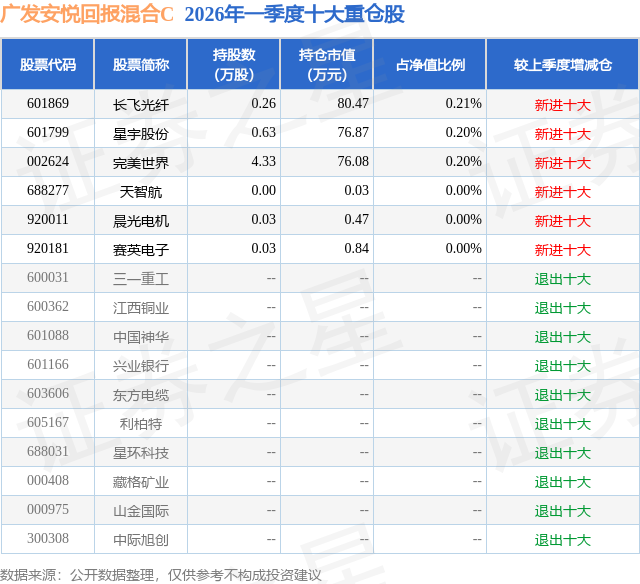Click 退出十大 in 中际旭创 row
This screenshot has height=584, width=640.
[563, 540]
